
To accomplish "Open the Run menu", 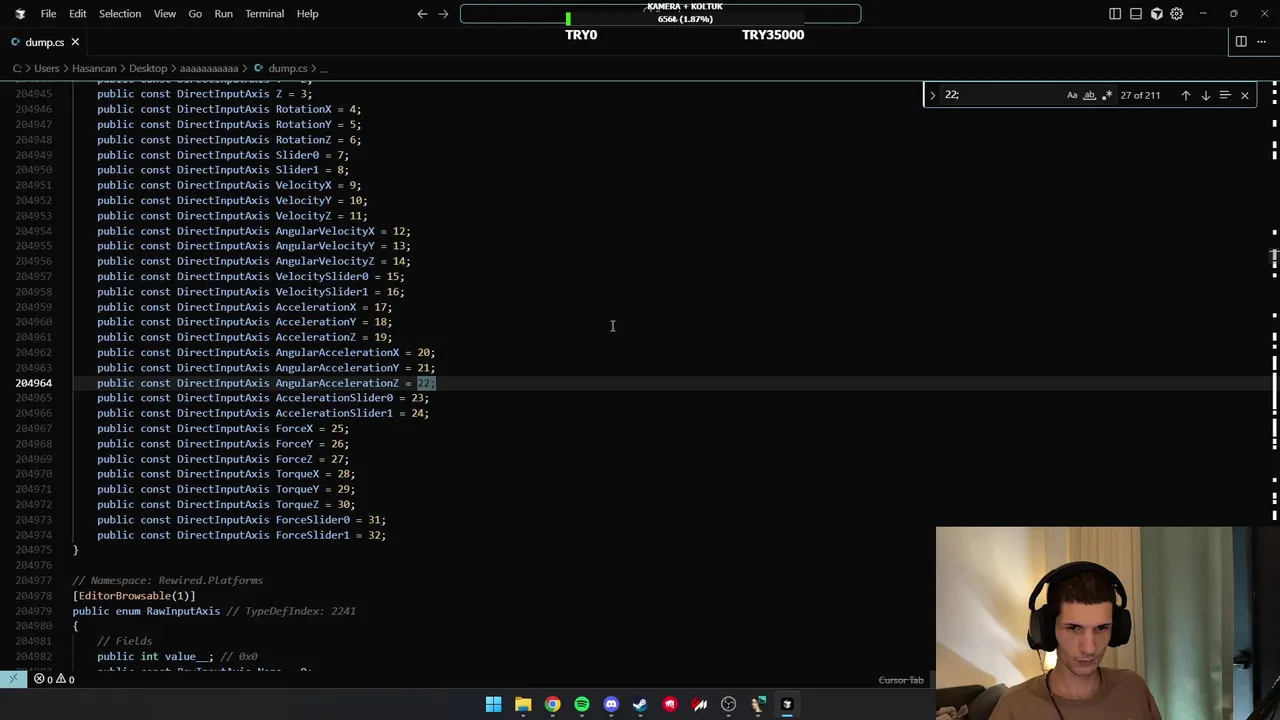I will pos(223,14).
